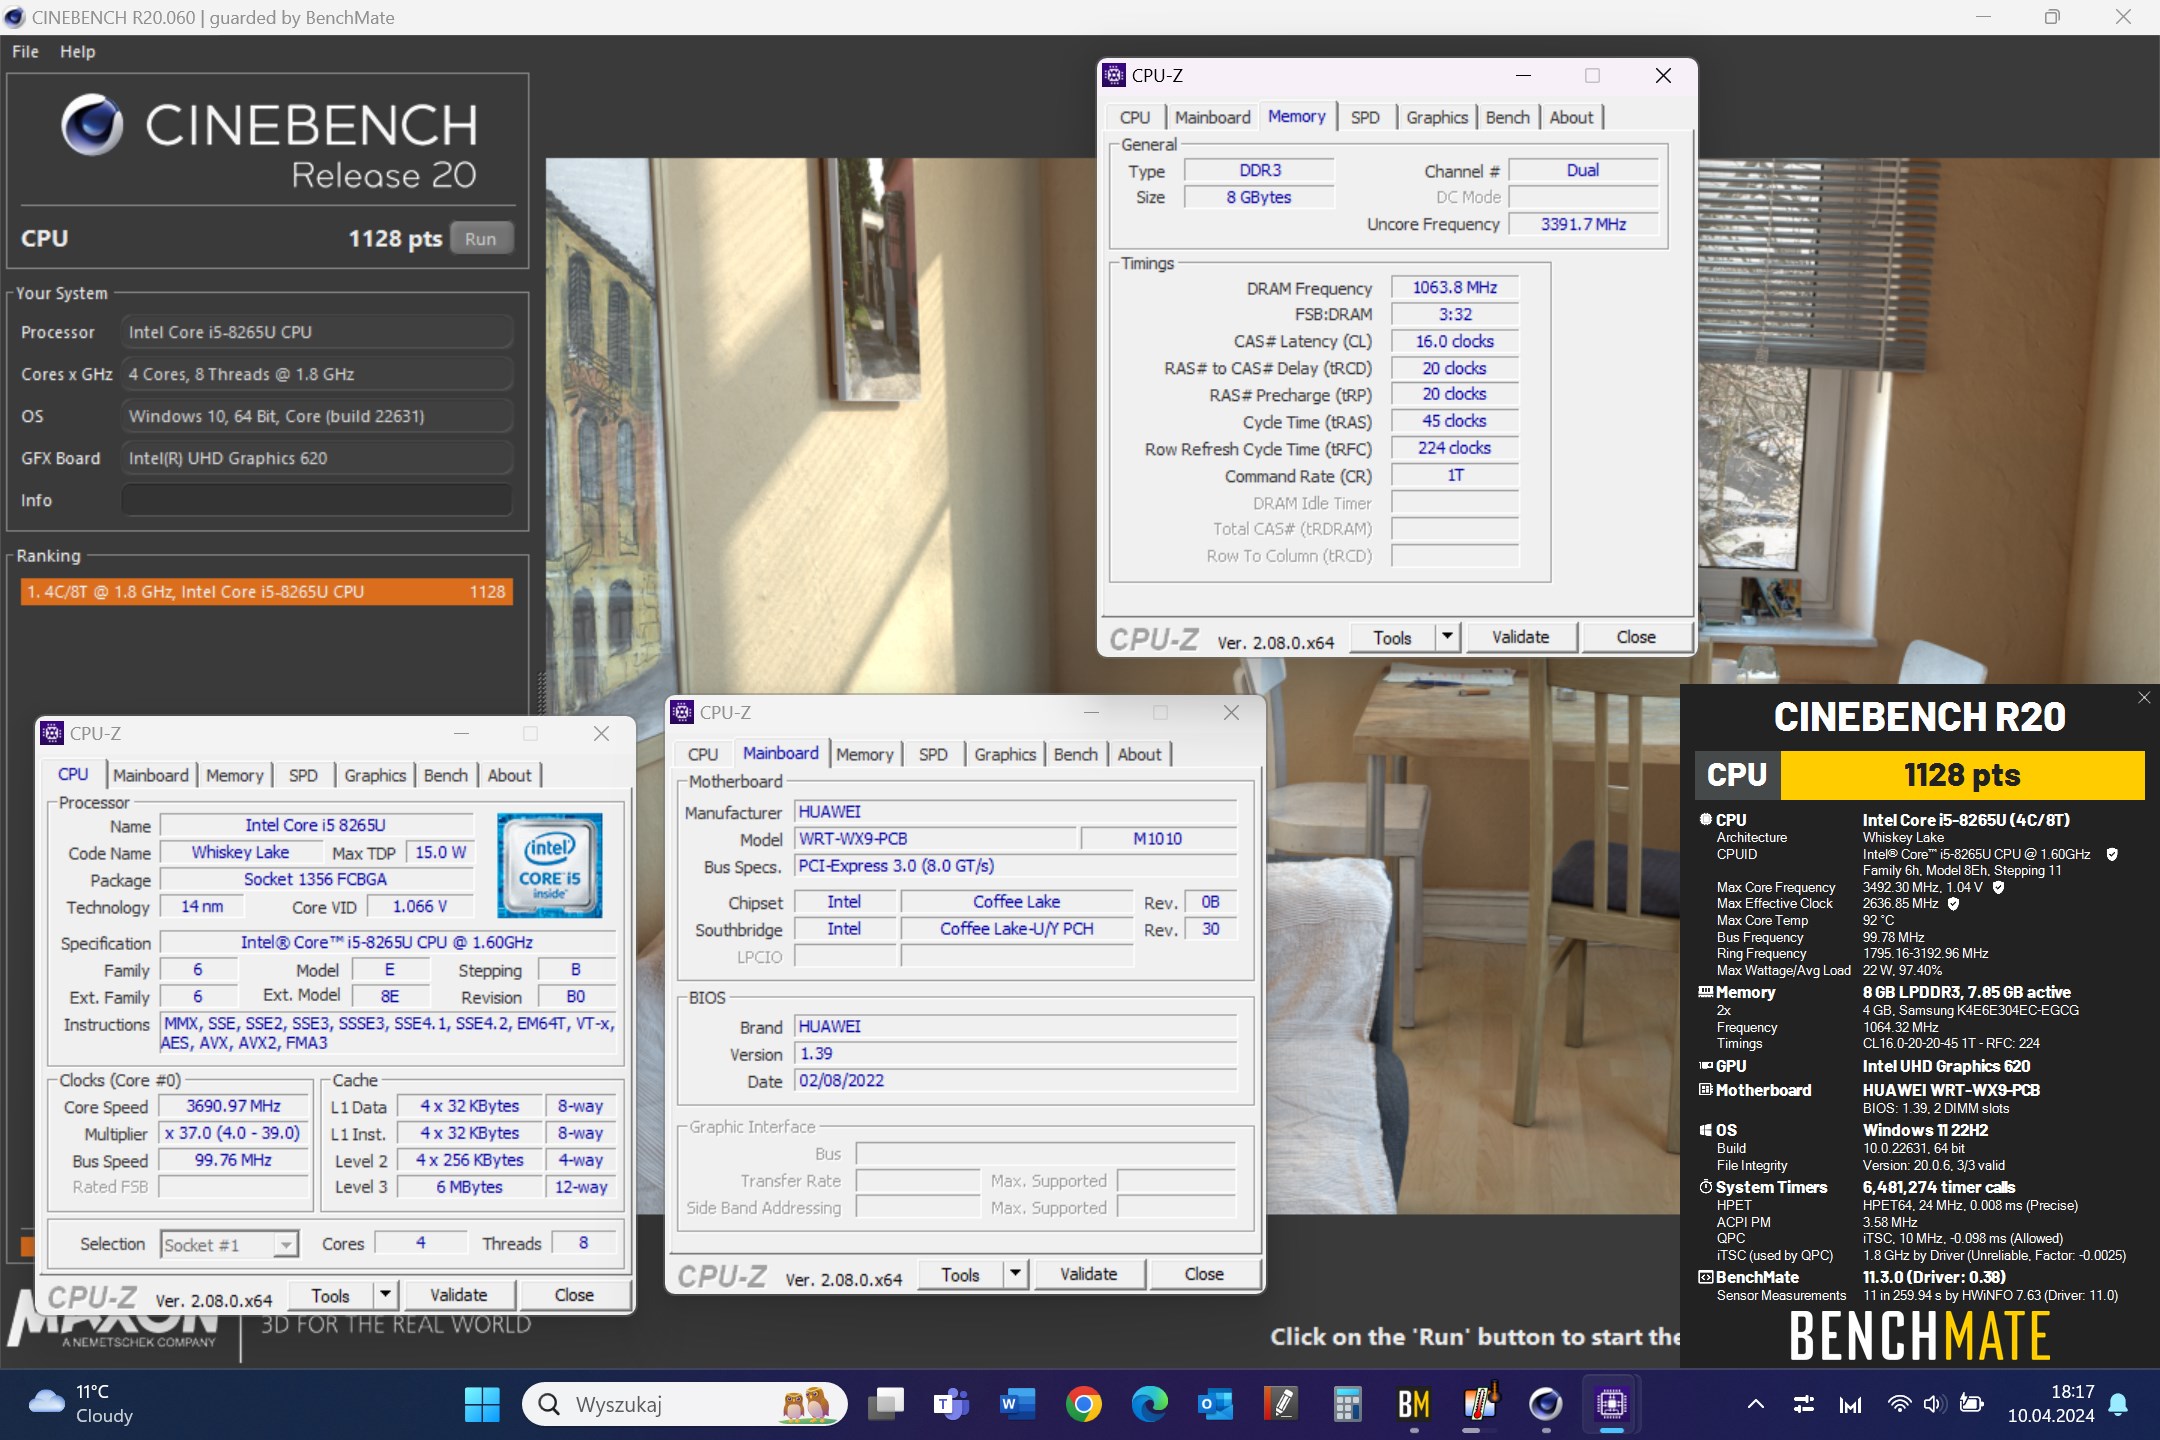Viewport: 2160px width, 1440px height.
Task: Open the SPD tab in CPU-Z Memory window
Action: 1365,117
